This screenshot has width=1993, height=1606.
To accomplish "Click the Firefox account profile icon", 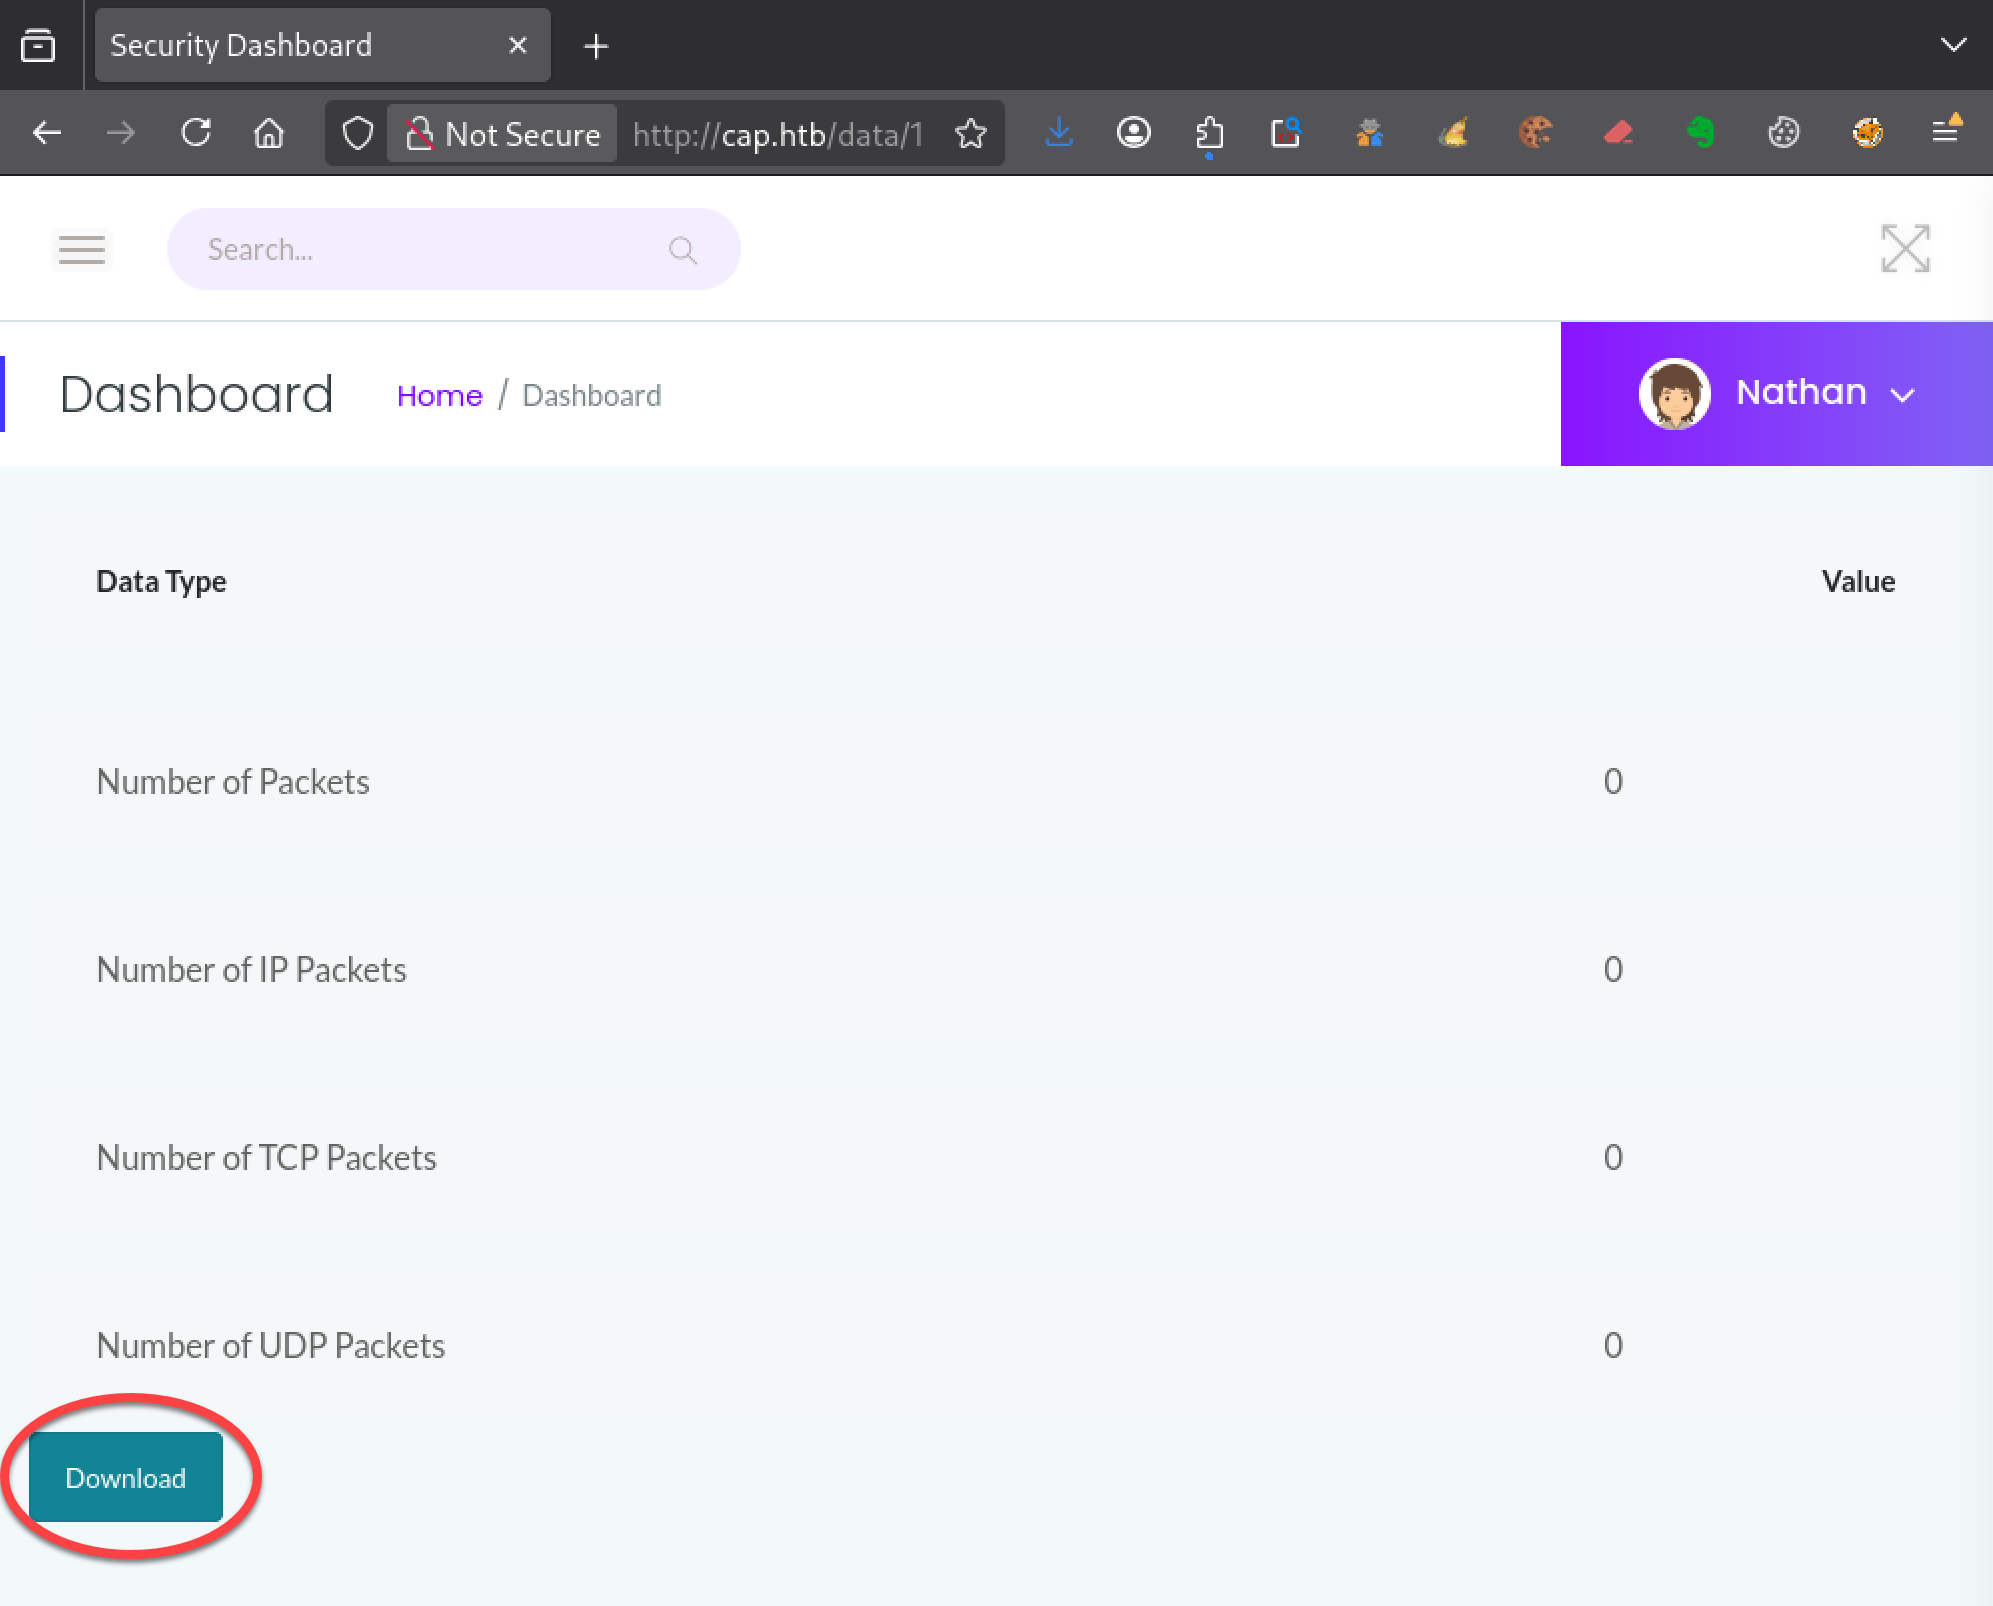I will [1133, 133].
